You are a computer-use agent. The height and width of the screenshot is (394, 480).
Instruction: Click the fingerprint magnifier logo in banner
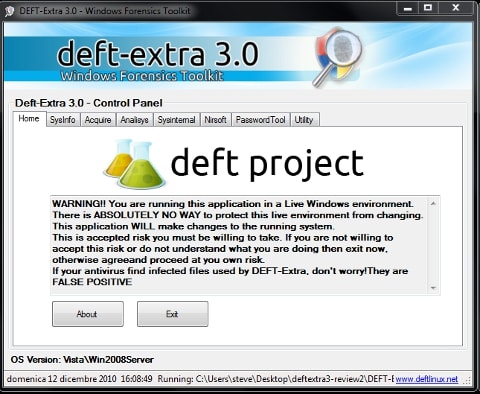(x=338, y=57)
